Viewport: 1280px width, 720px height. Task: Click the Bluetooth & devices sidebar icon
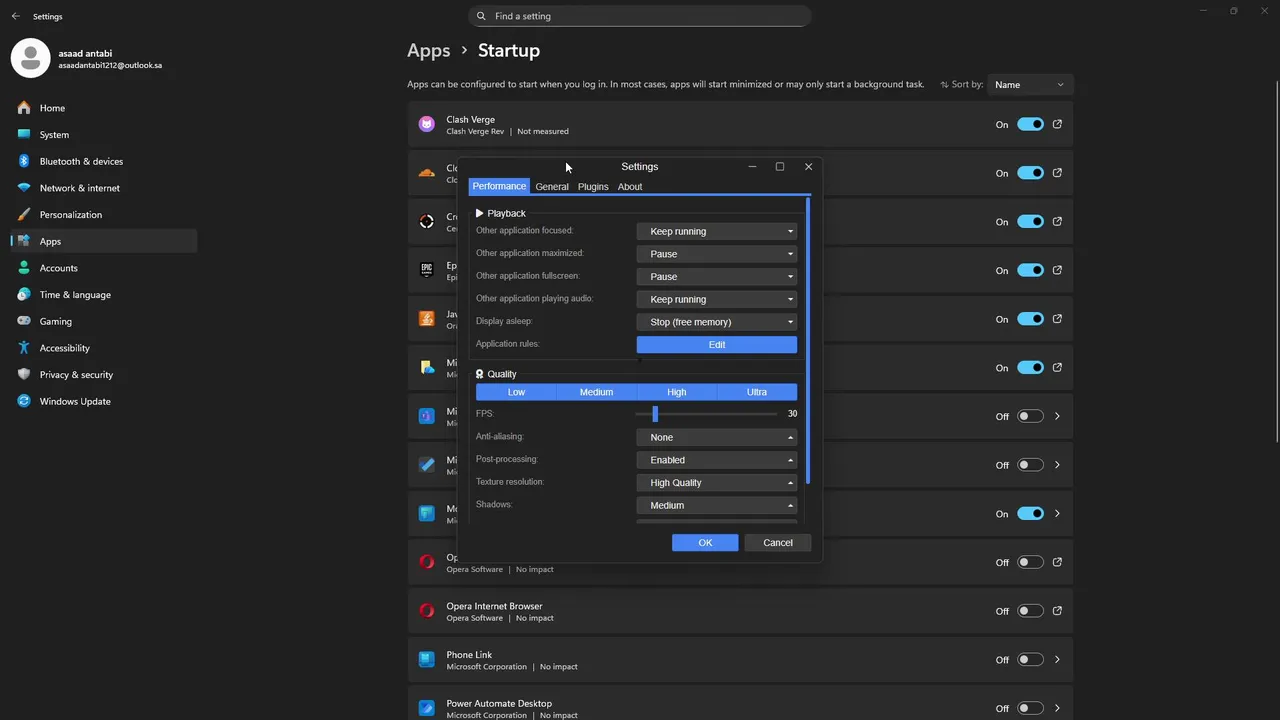click(24, 161)
